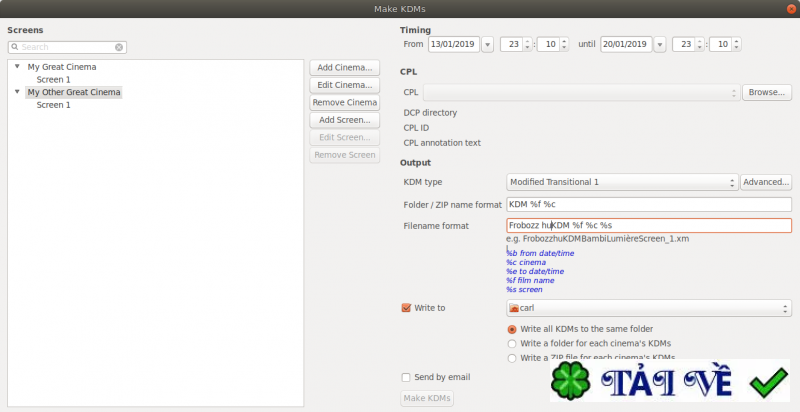Screen dimensions: 800x412
Task: Collapse the My Great Cinema tree node
Action: point(17,66)
